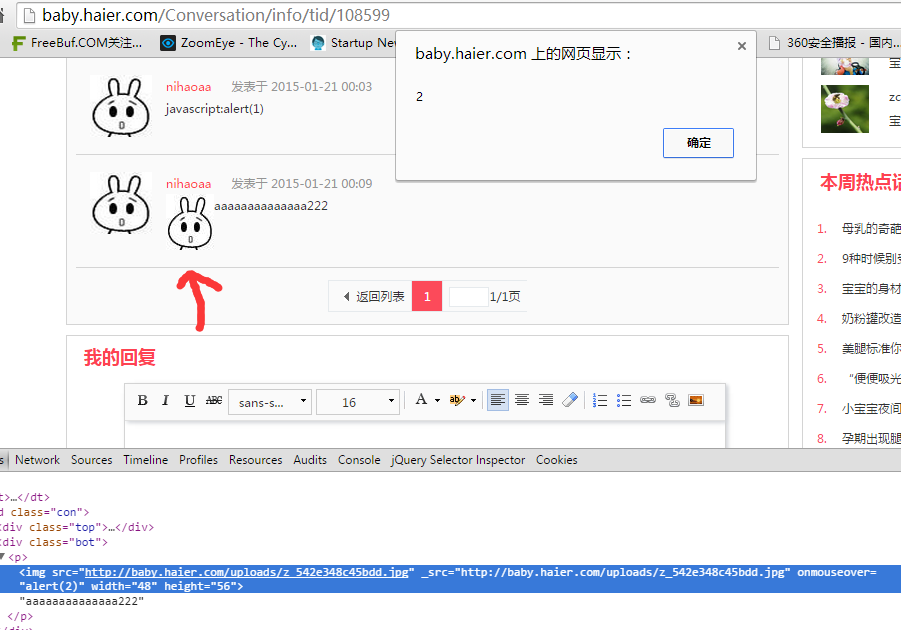The height and width of the screenshot is (630, 901).
Task: Open the Startup News bookmark
Action: point(353,43)
